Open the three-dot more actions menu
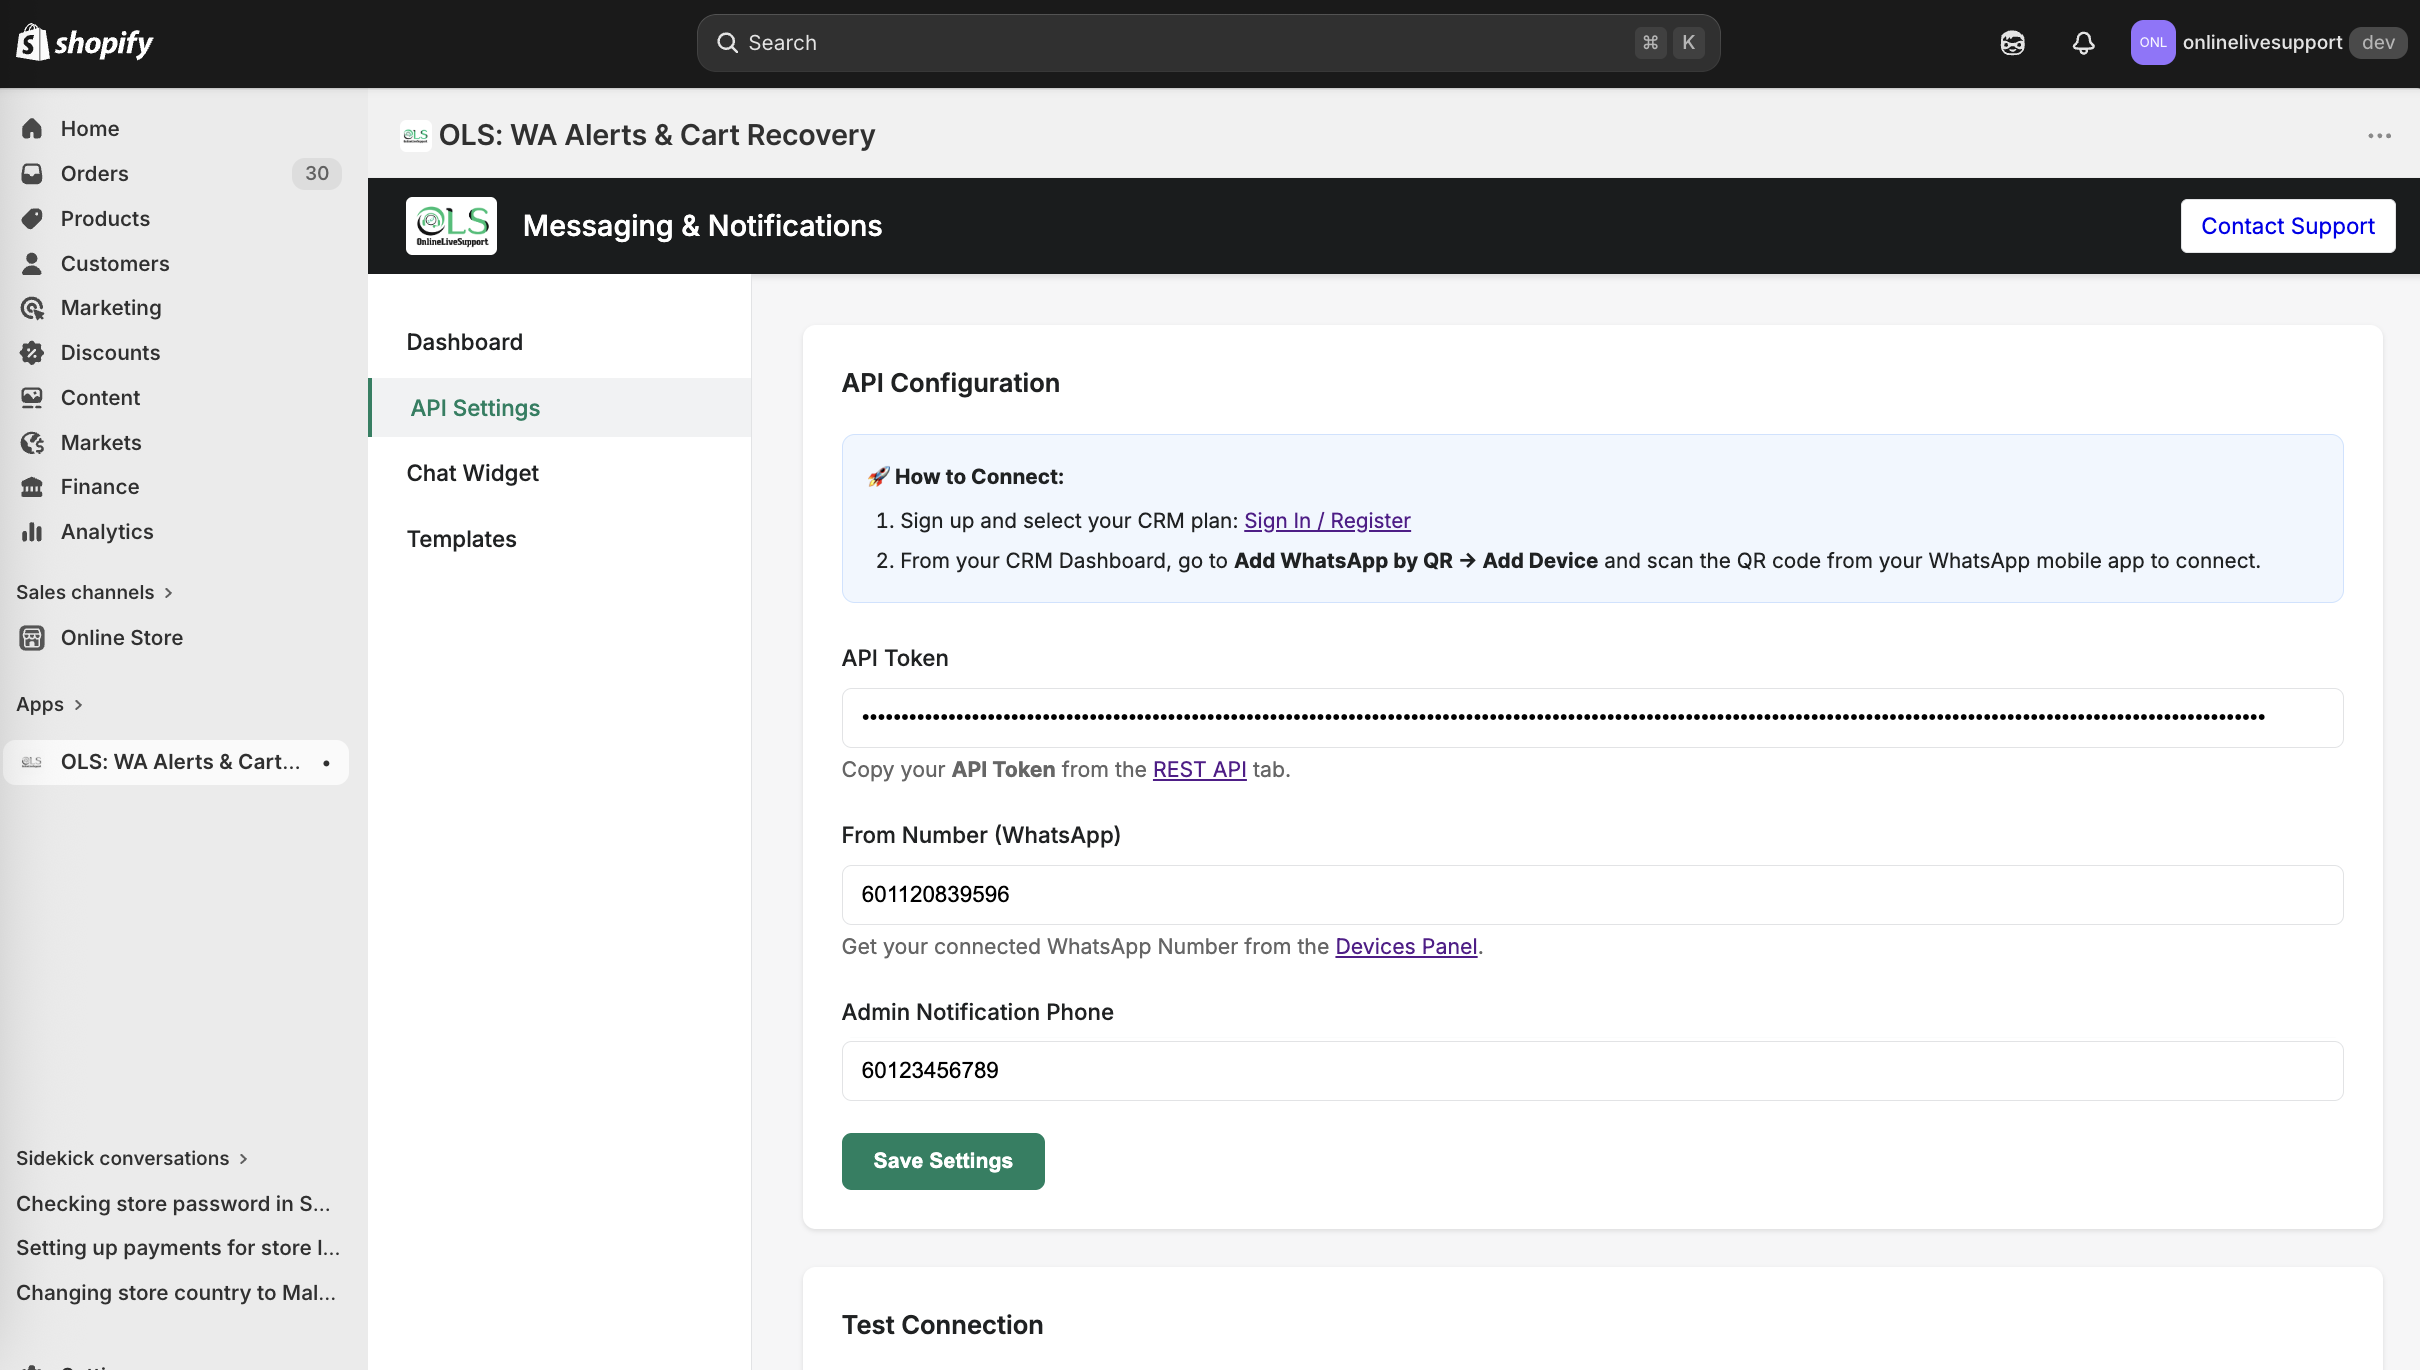 2379,136
